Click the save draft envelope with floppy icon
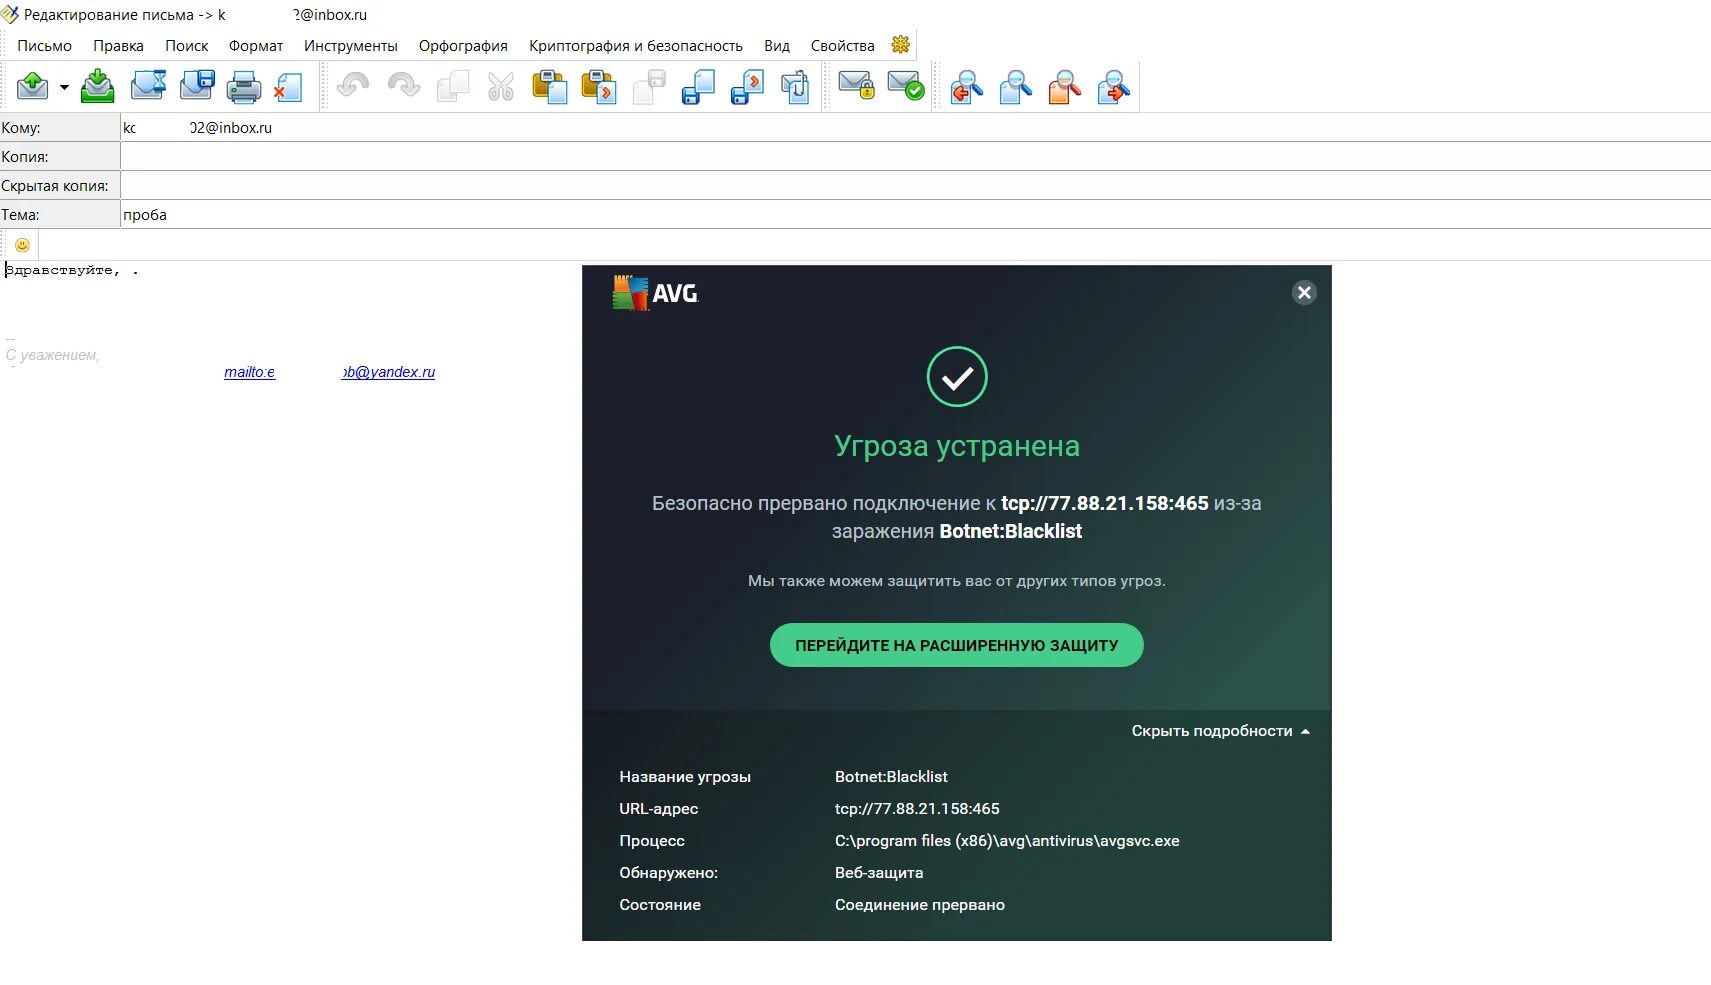1711x985 pixels. click(x=197, y=86)
